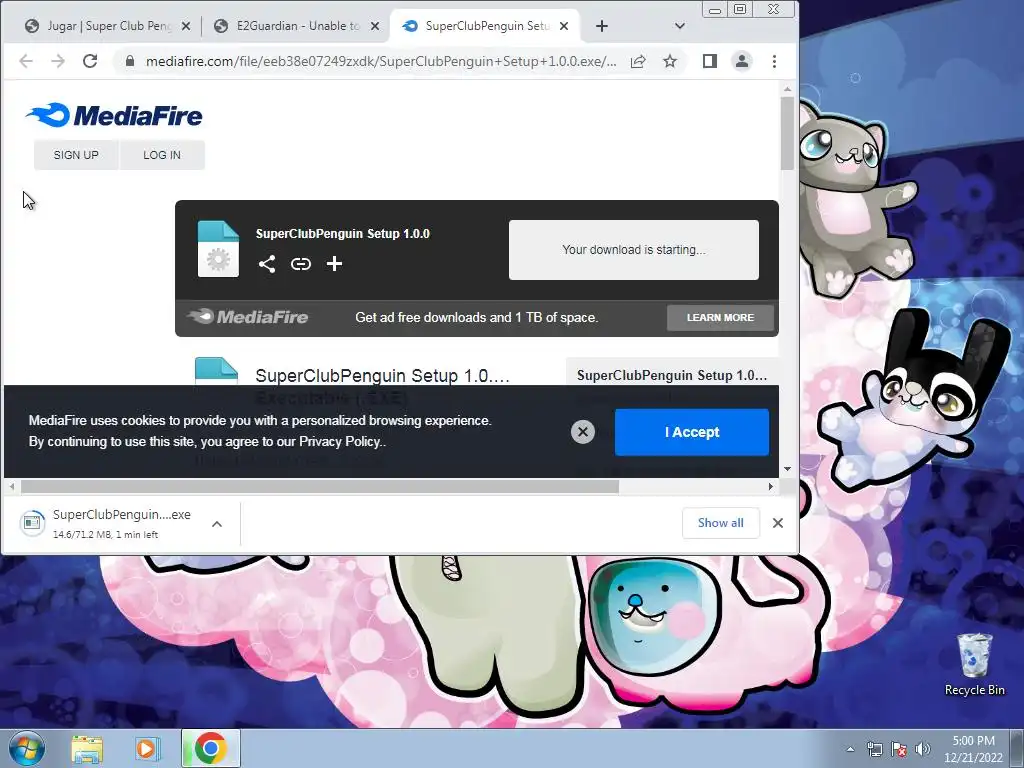Image resolution: width=1024 pixels, height=768 pixels.
Task: Close the E2Guardian tab
Action: point(375,26)
